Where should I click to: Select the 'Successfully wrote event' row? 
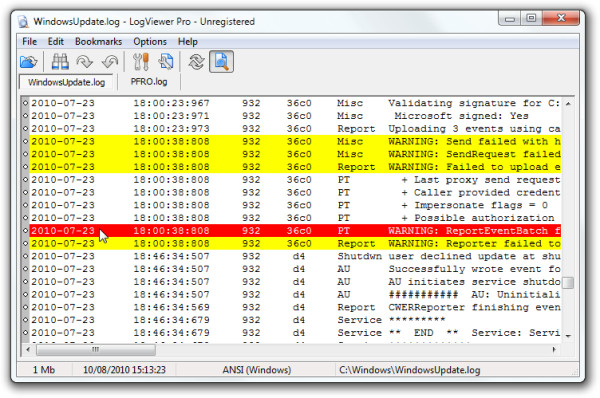[295, 269]
